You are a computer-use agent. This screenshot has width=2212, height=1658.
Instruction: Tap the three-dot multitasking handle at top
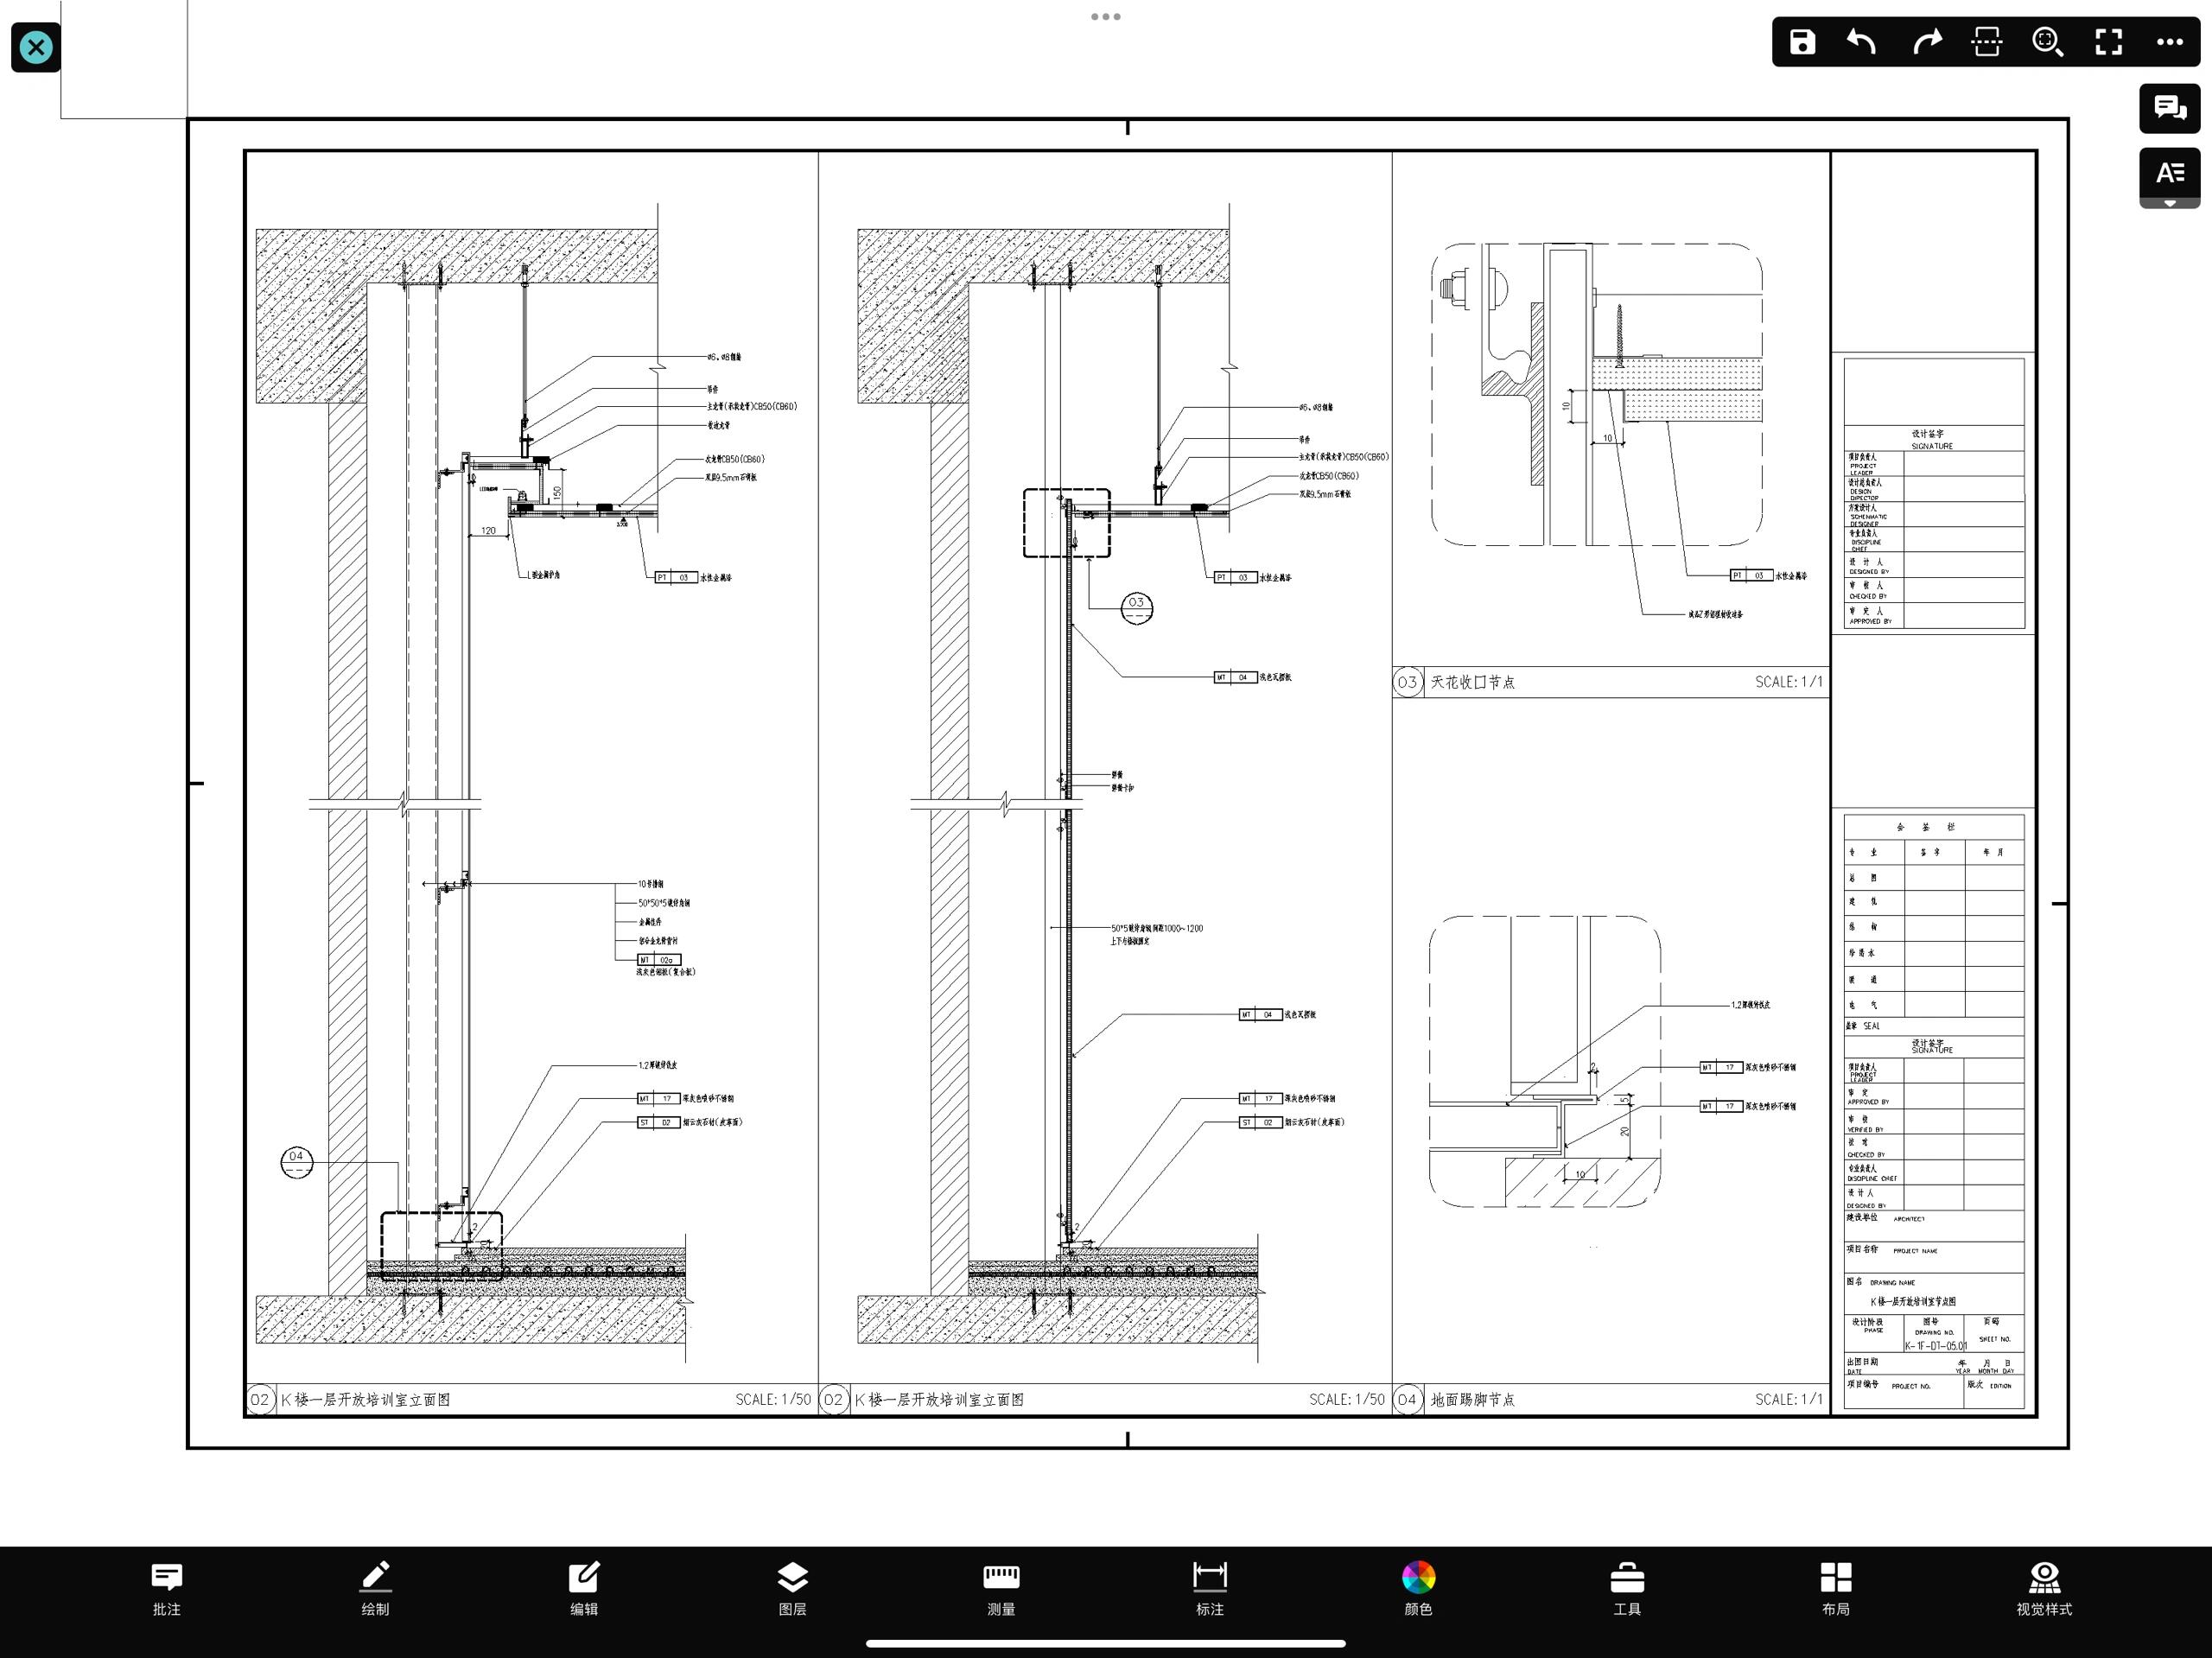pyautogui.click(x=1106, y=17)
